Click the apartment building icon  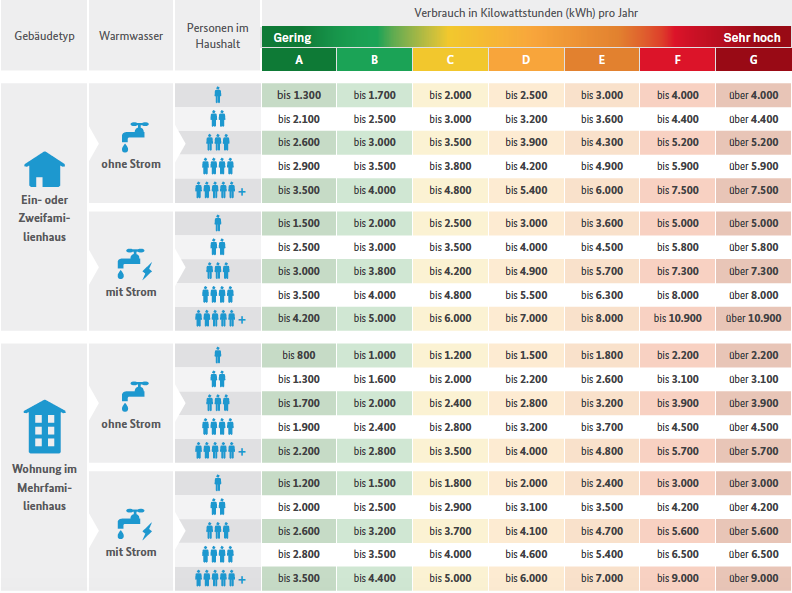(x=44, y=427)
